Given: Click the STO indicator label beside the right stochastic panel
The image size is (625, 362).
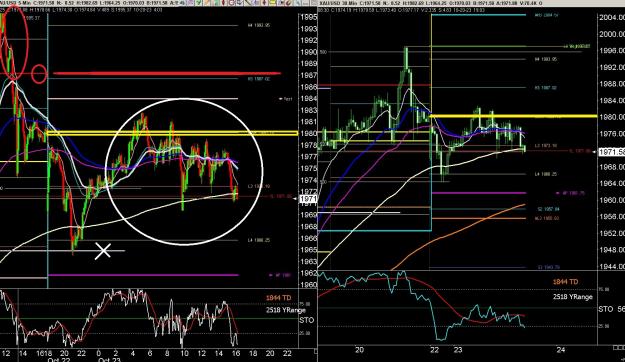Looking at the screenshot, I should 606,309.
